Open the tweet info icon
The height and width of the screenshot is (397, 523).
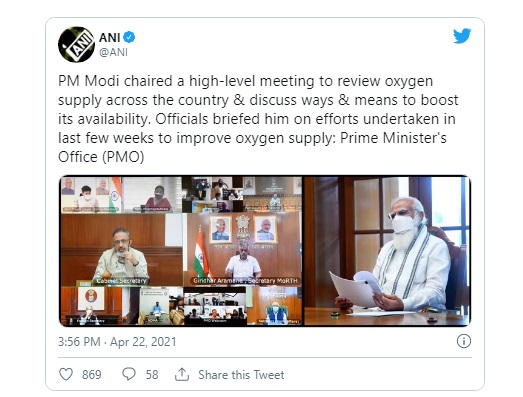[464, 341]
